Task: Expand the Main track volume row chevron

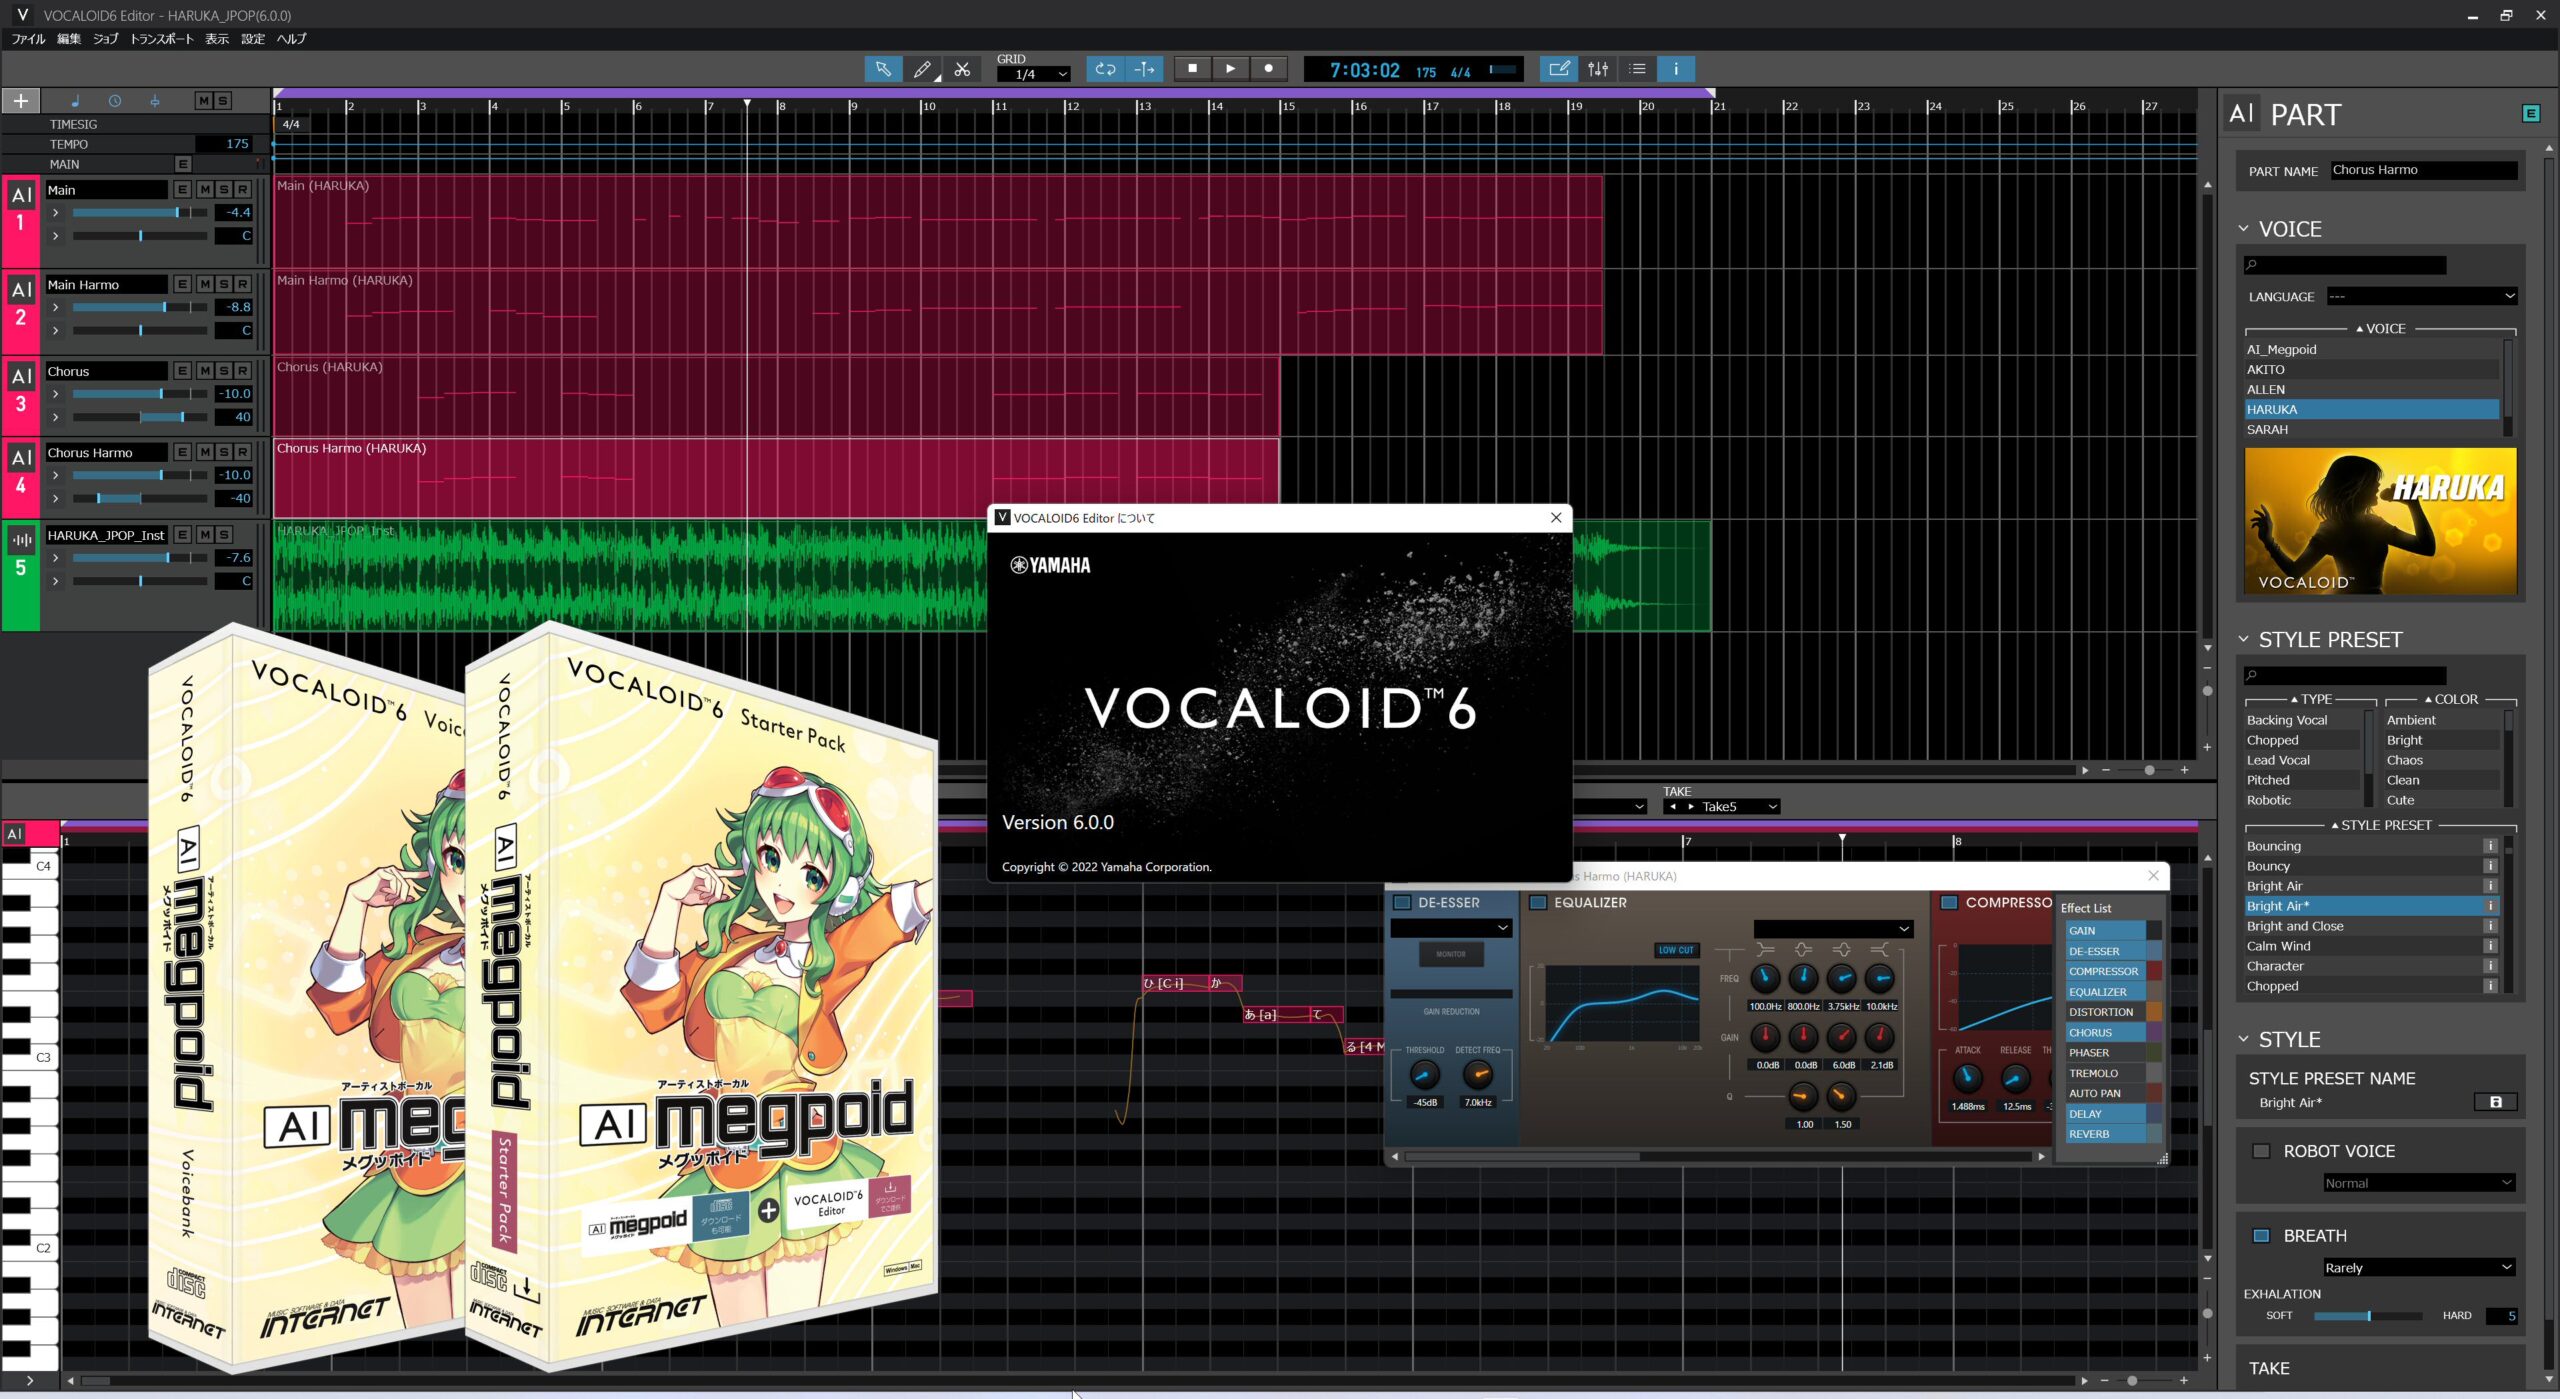Action: click(x=56, y=213)
